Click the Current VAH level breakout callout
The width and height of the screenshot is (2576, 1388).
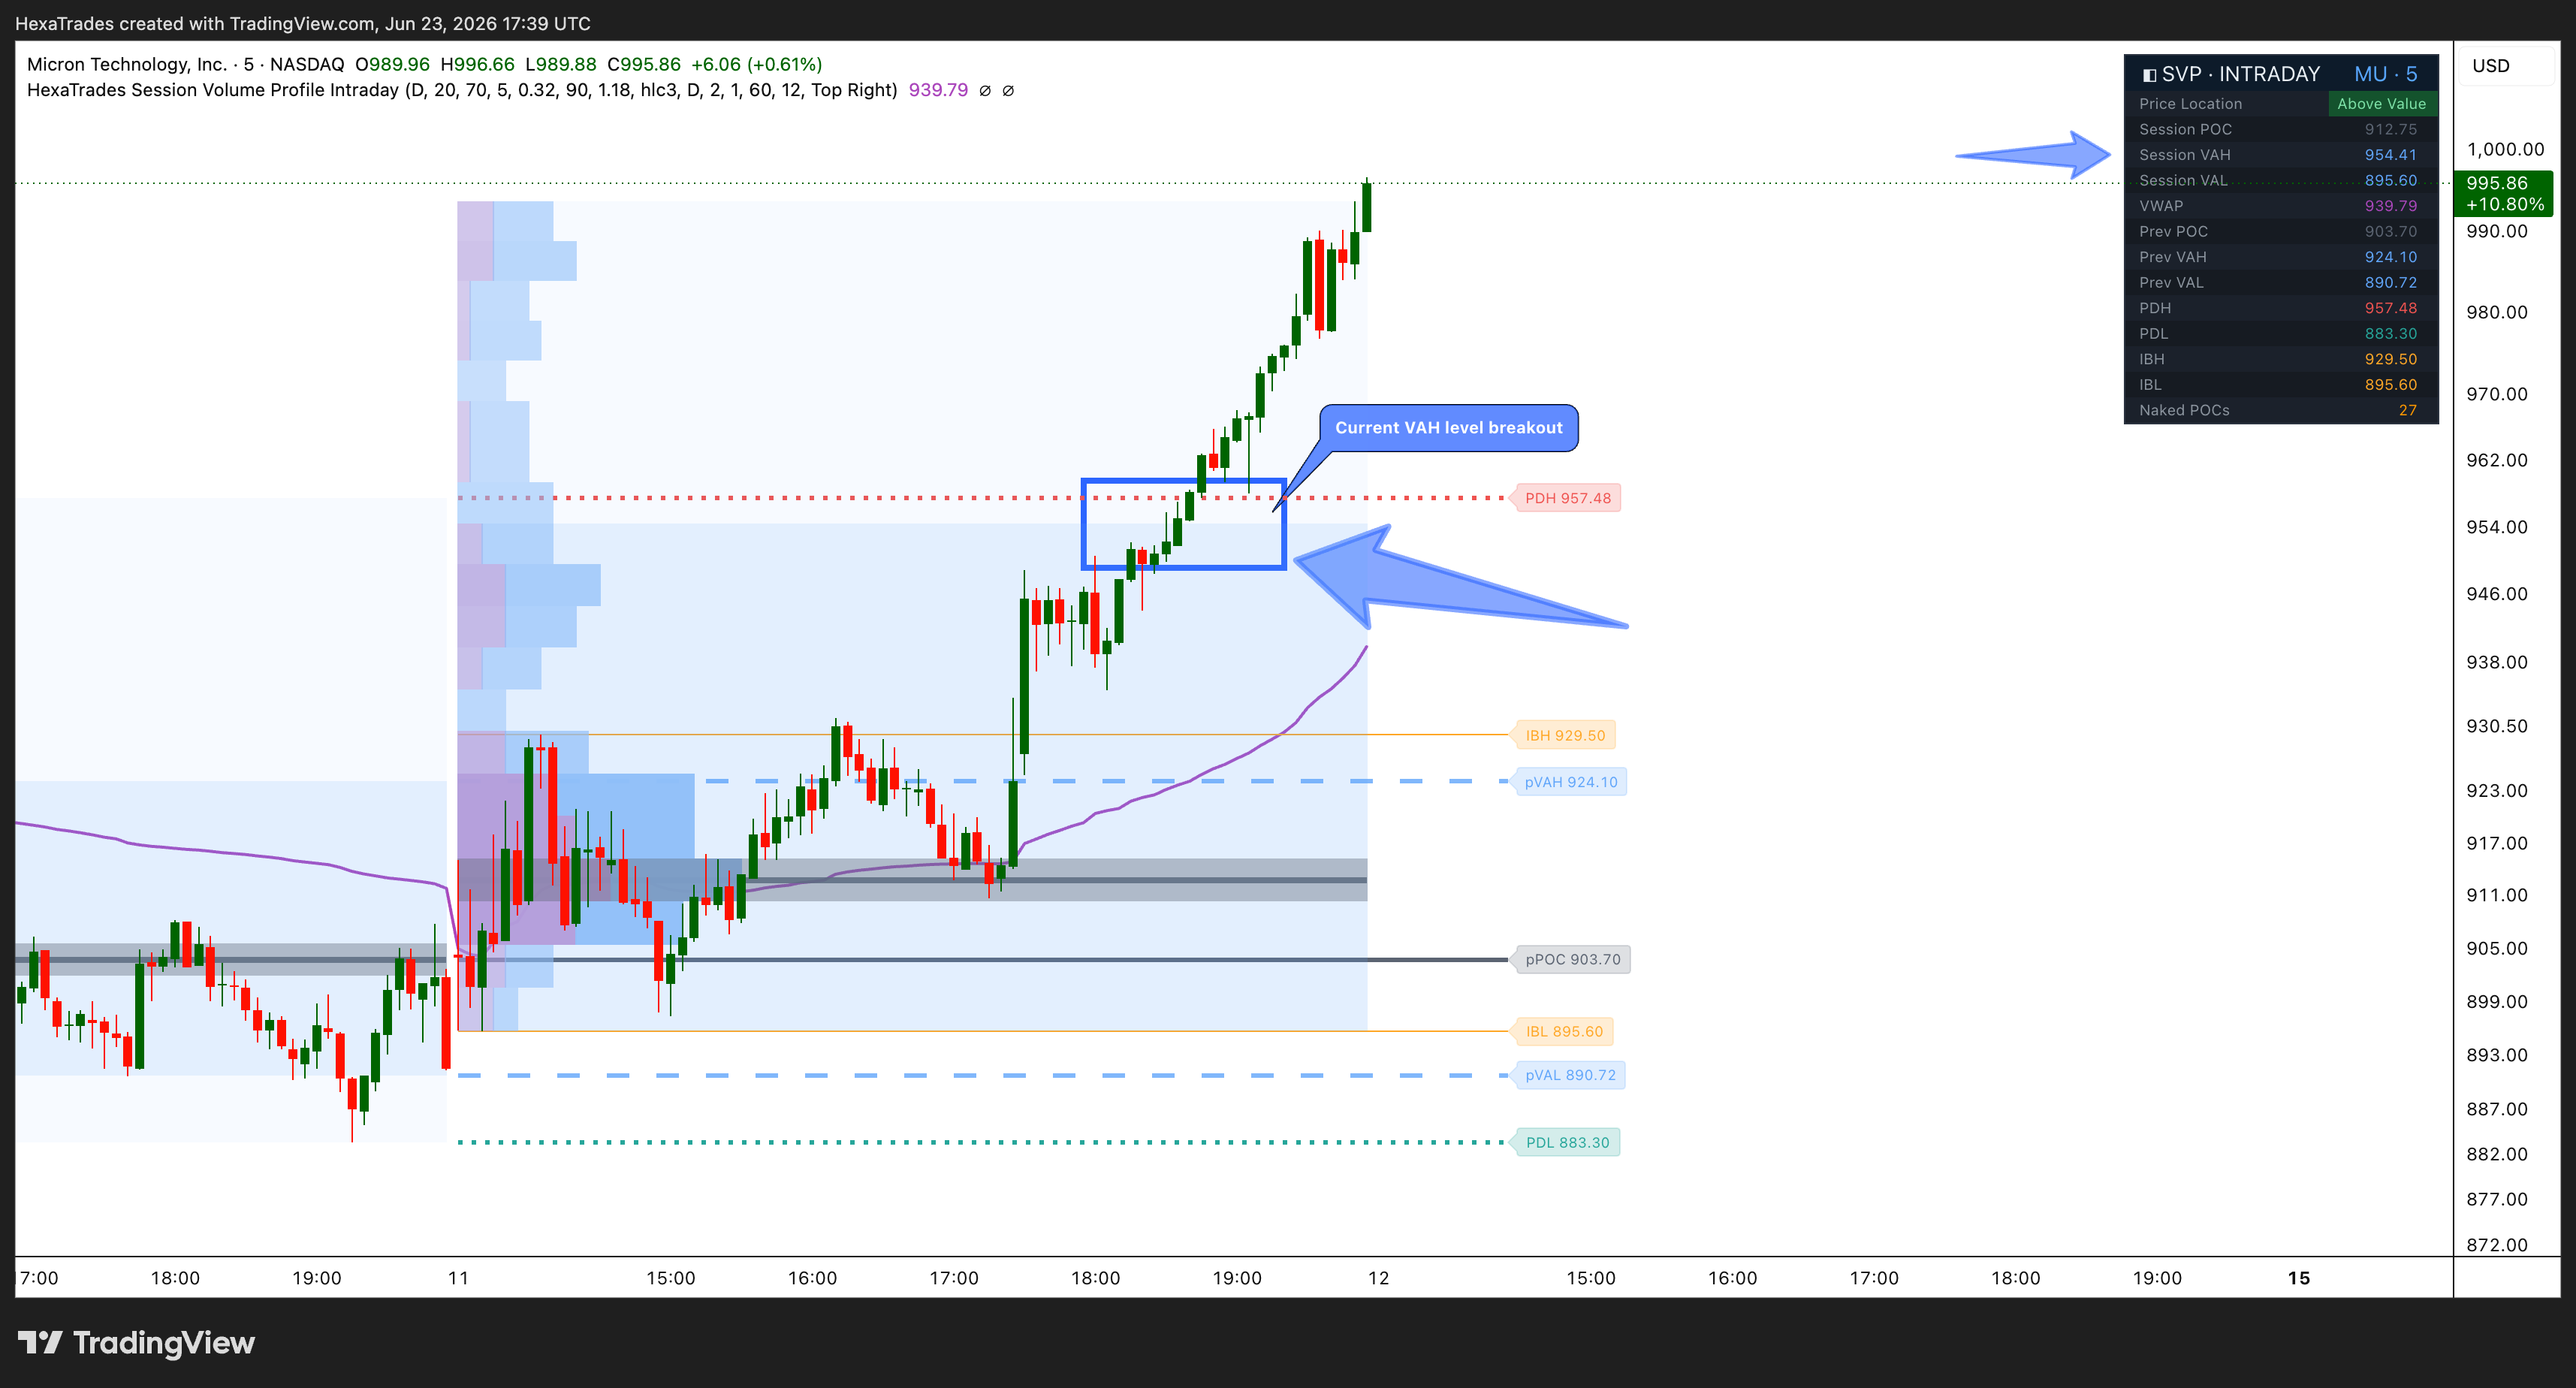pyautogui.click(x=1448, y=428)
